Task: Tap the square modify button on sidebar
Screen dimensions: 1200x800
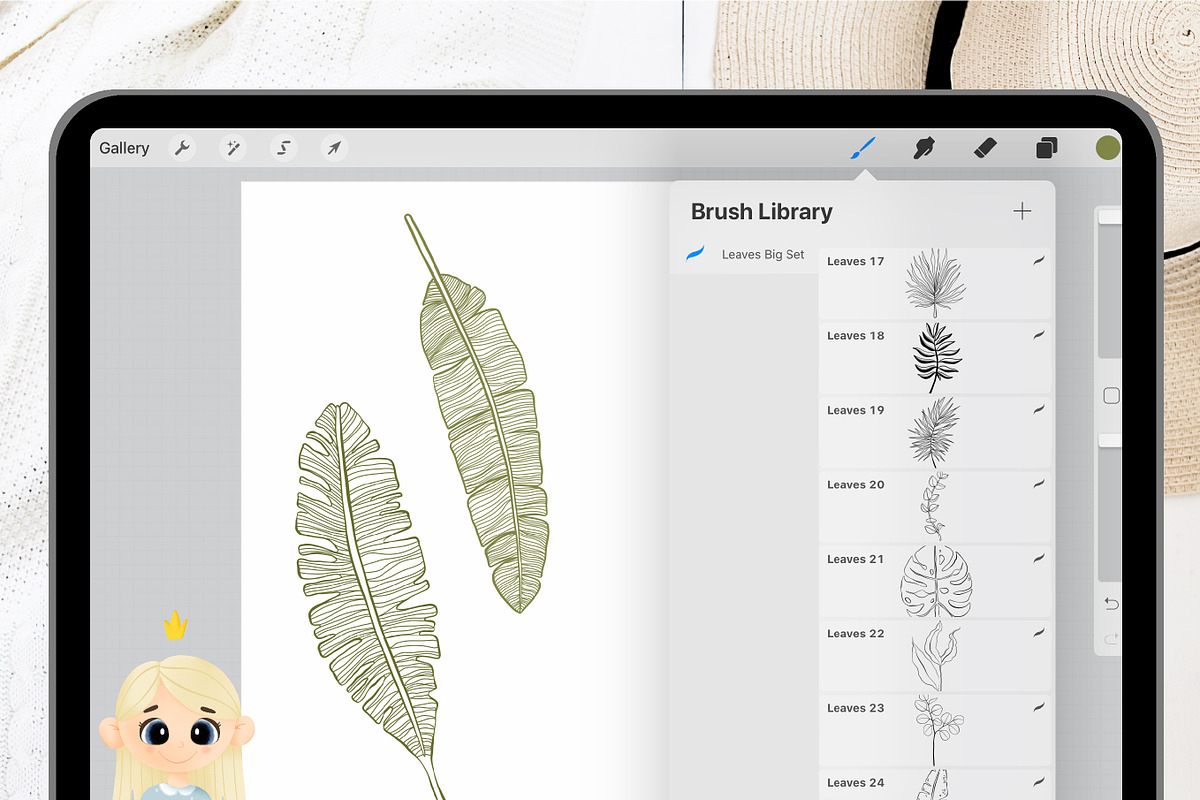Action: [x=1111, y=396]
